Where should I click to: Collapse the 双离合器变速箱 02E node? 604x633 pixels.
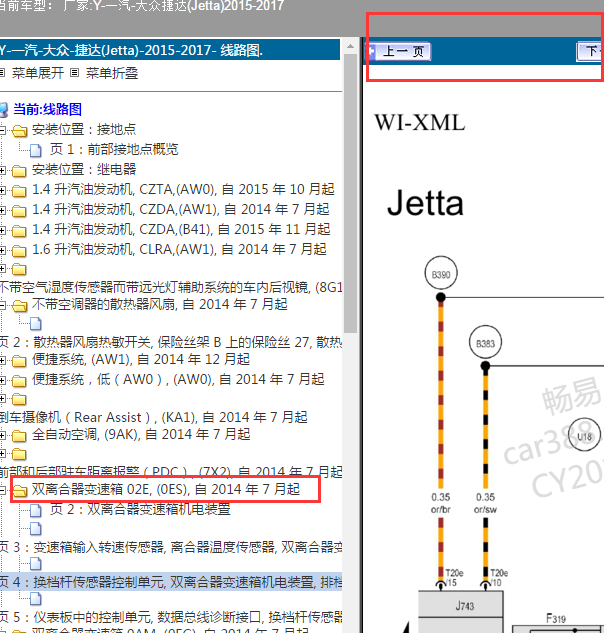[x=2, y=490]
